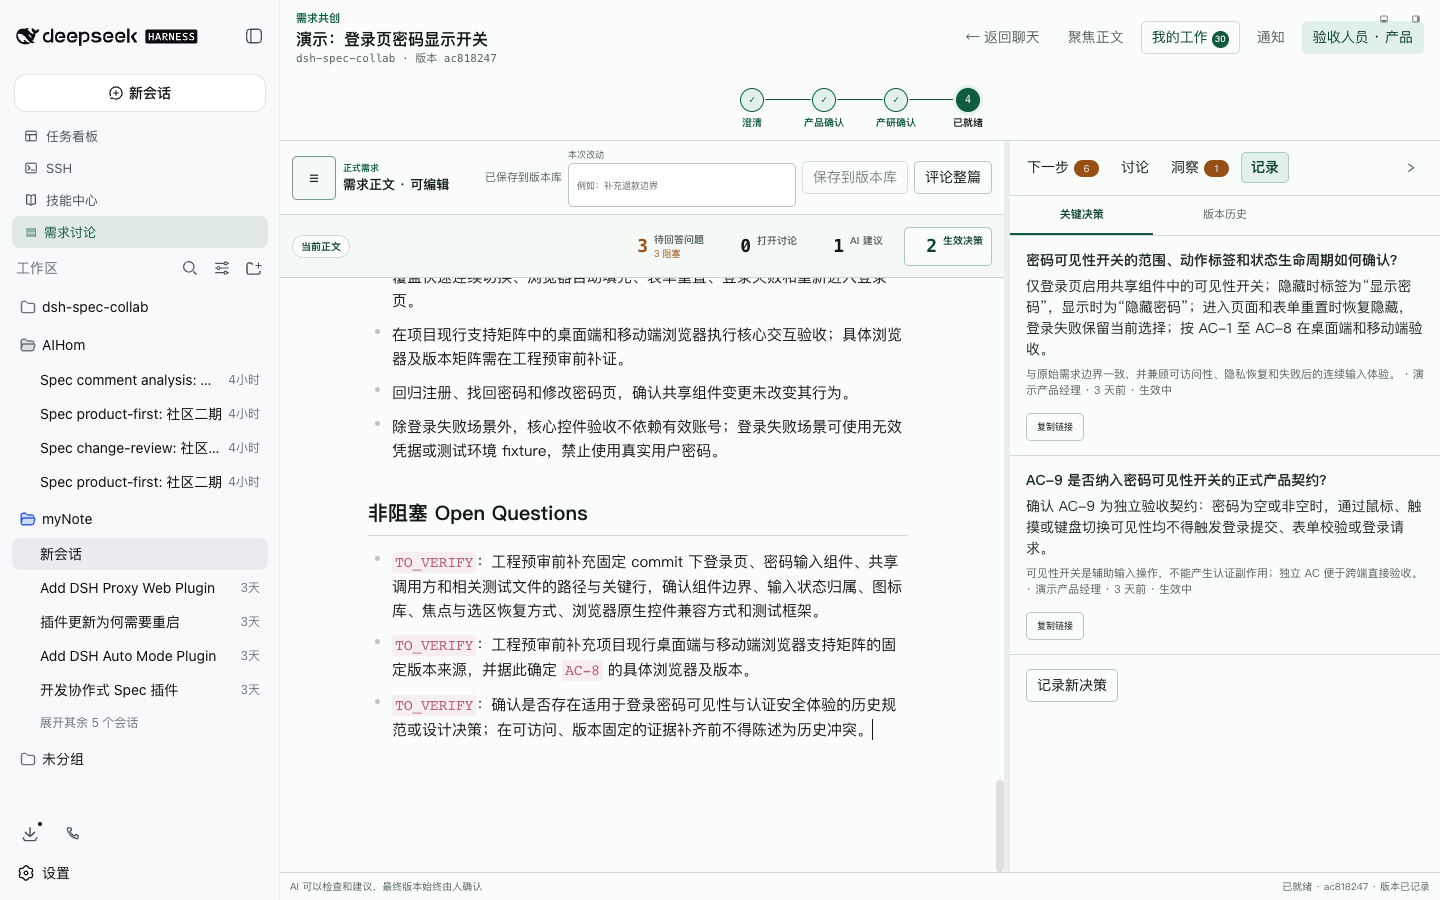The image size is (1440, 900).
Task: Open 开发协作式 Spec 插件 conversation
Action: point(140,690)
